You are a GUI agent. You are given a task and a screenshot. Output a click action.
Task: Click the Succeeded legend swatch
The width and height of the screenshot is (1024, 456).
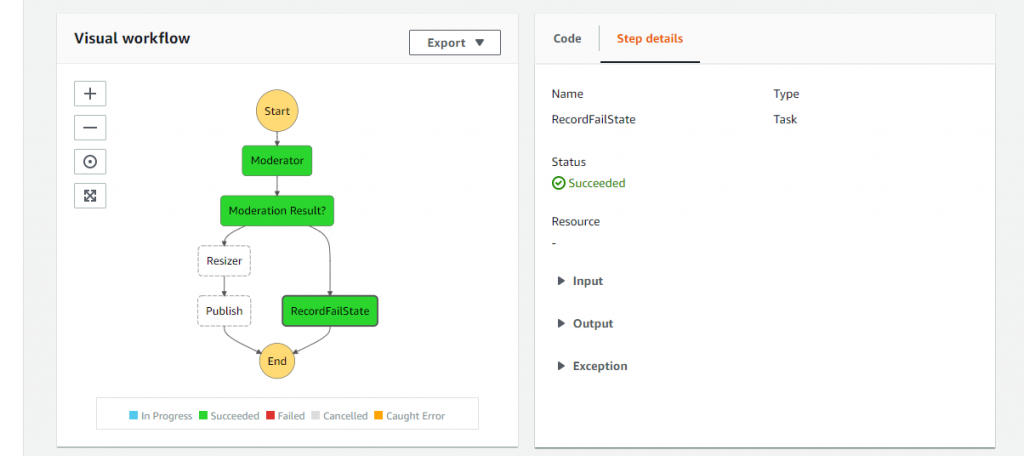[x=203, y=415]
